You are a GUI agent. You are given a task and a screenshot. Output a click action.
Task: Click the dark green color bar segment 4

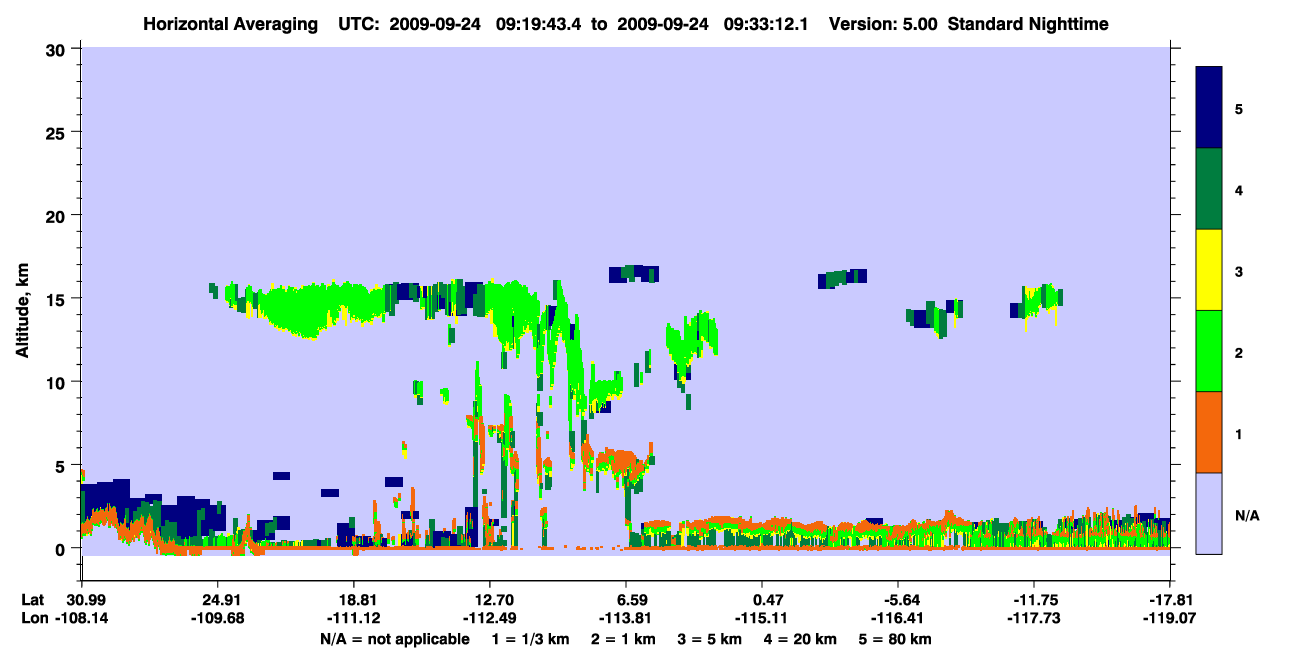pos(1209,189)
